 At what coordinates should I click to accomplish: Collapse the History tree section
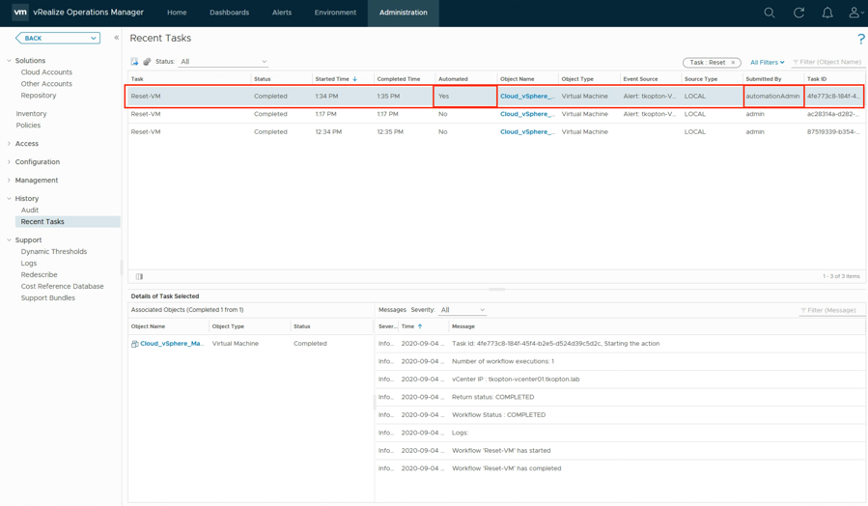[9, 198]
